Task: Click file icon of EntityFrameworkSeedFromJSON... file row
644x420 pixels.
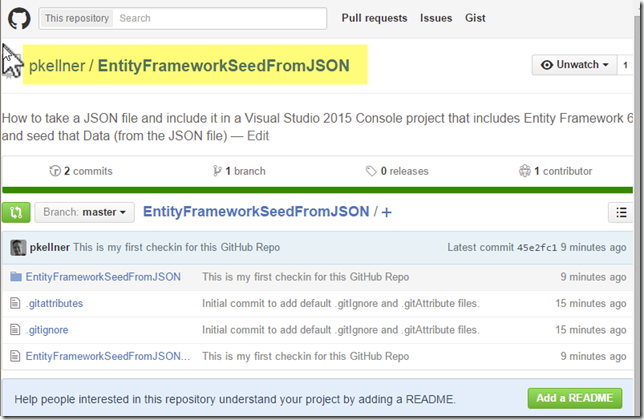Action: 15,356
